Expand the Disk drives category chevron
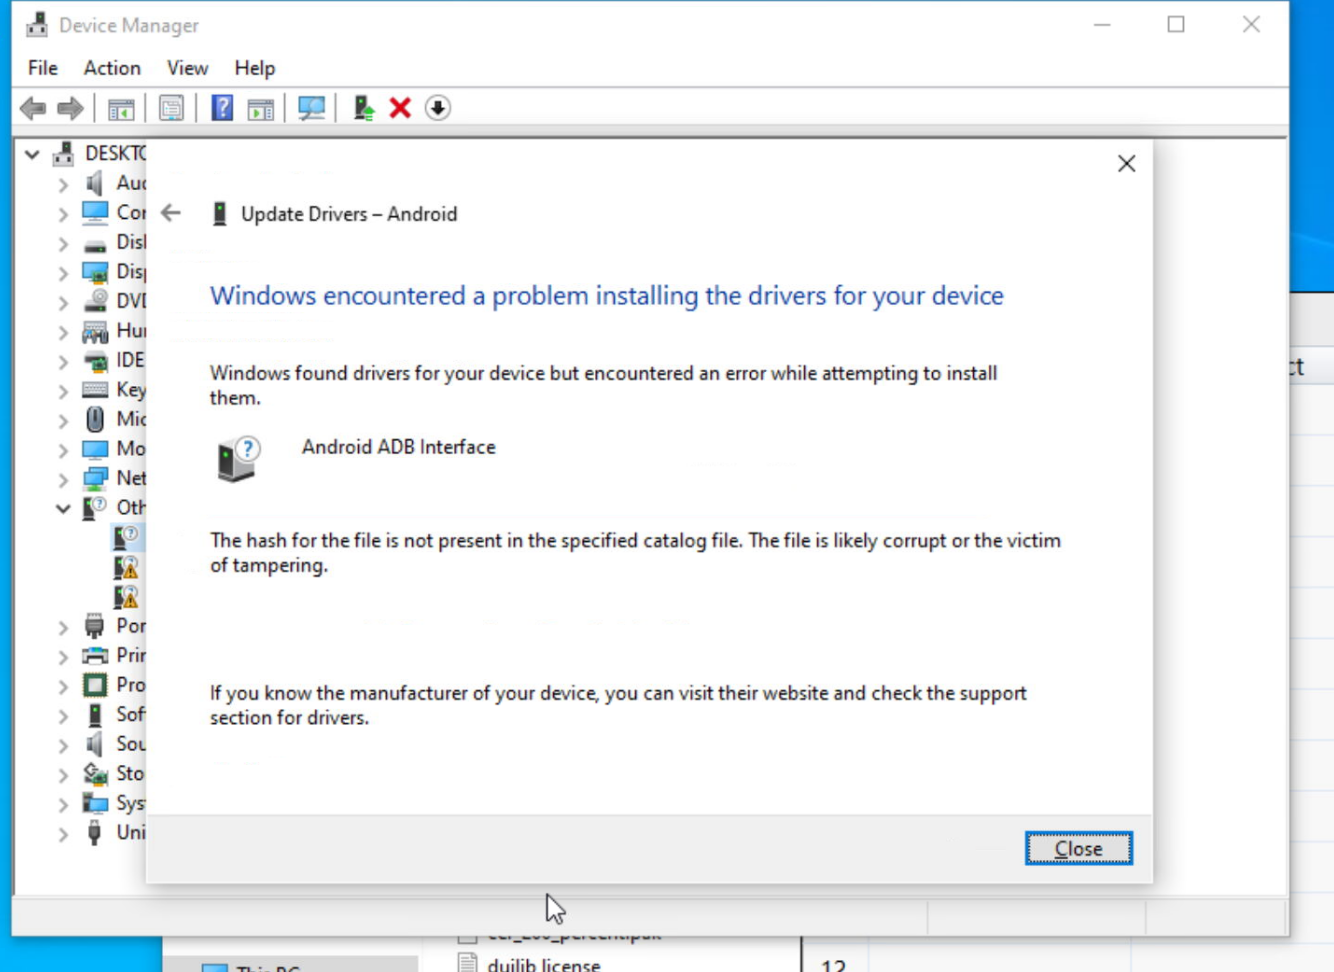 coord(63,243)
